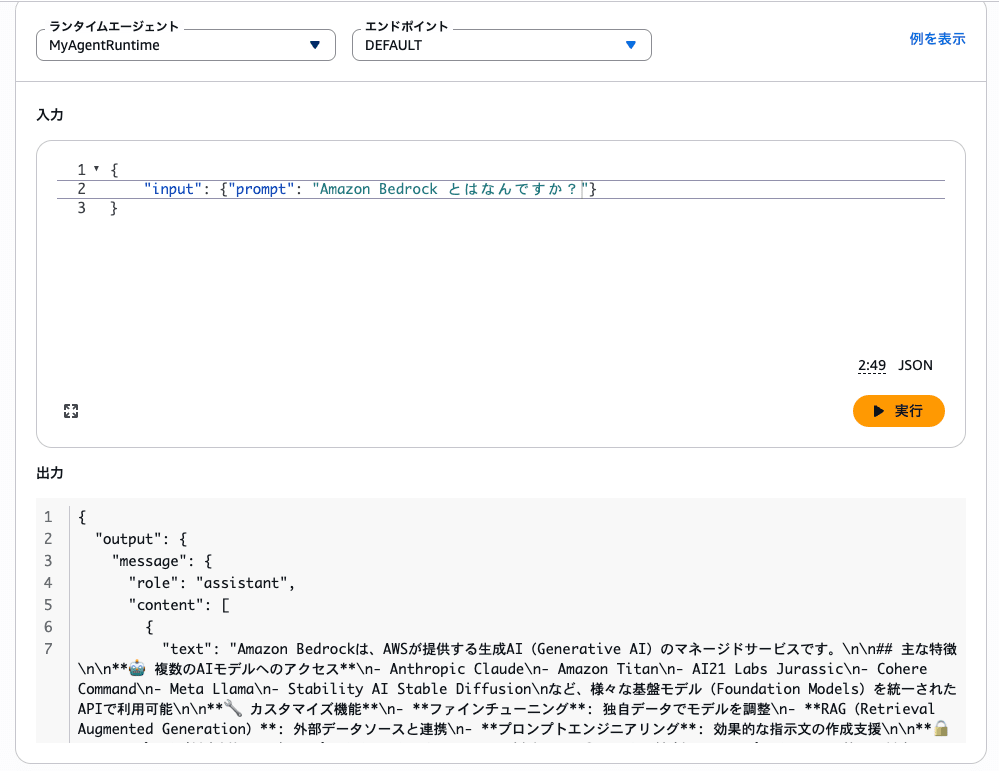Click the "content" key in output
The width and height of the screenshot is (999, 771).
[166, 605]
